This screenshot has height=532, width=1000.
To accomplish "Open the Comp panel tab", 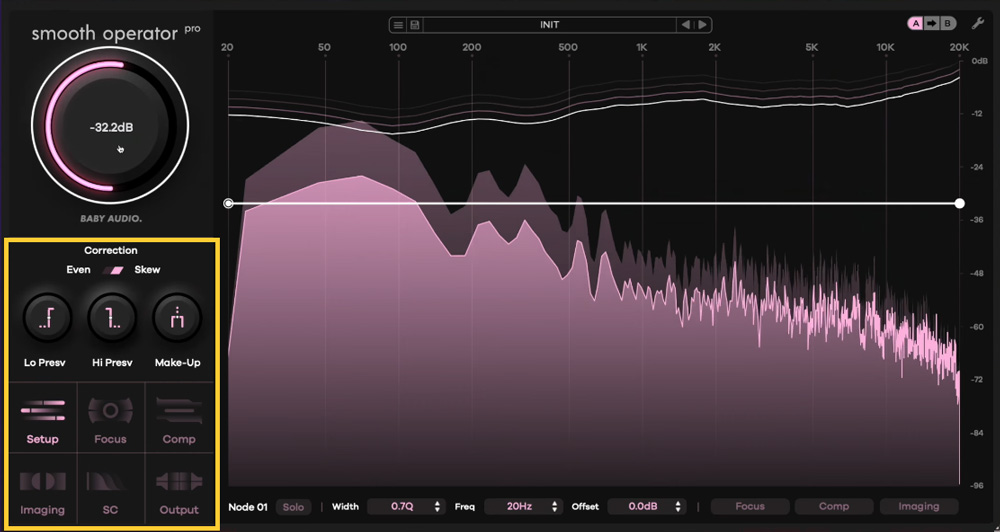I will [179, 418].
